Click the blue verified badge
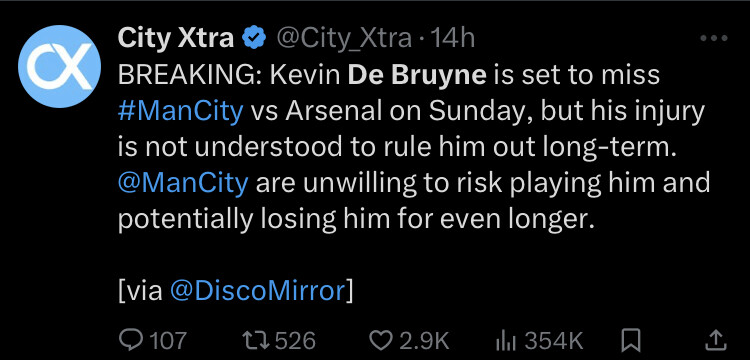Screen dimensions: 750x360 (255, 38)
